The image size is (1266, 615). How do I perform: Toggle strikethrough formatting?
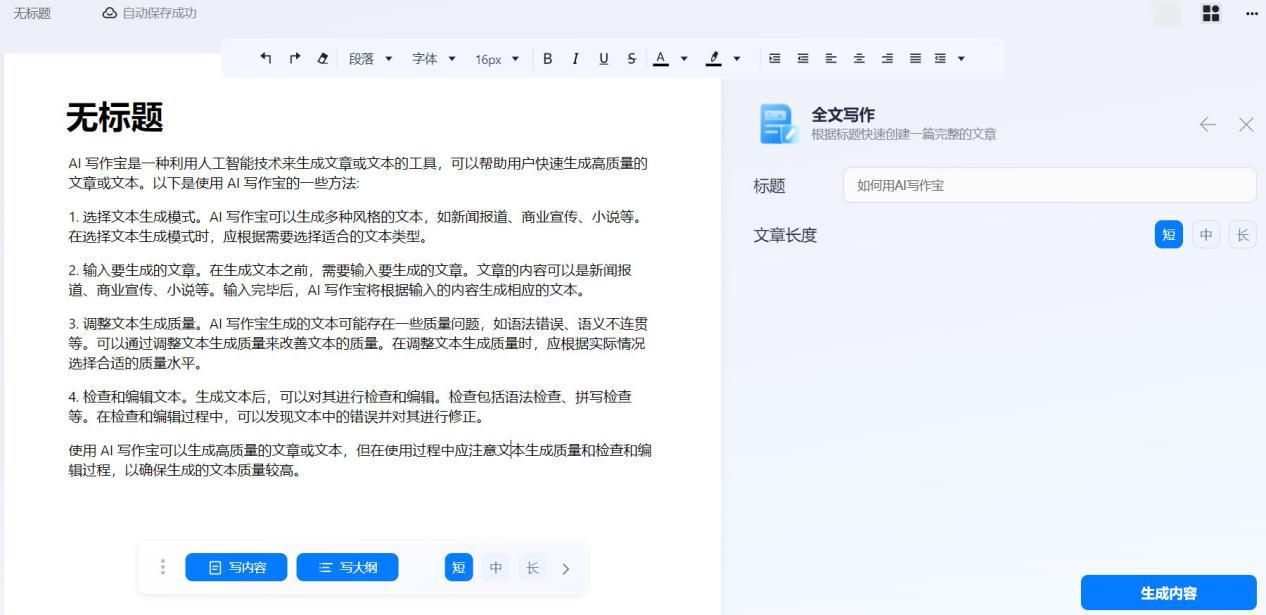tap(631, 58)
